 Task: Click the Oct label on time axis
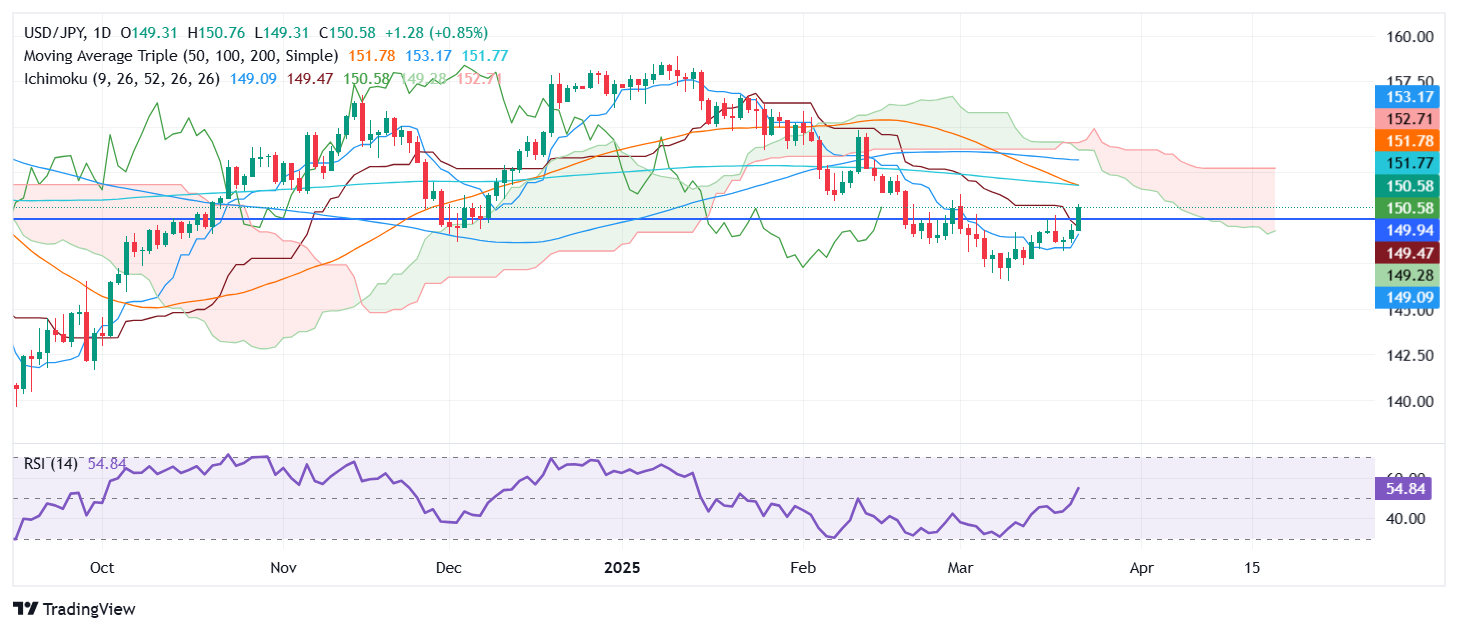coord(102,567)
